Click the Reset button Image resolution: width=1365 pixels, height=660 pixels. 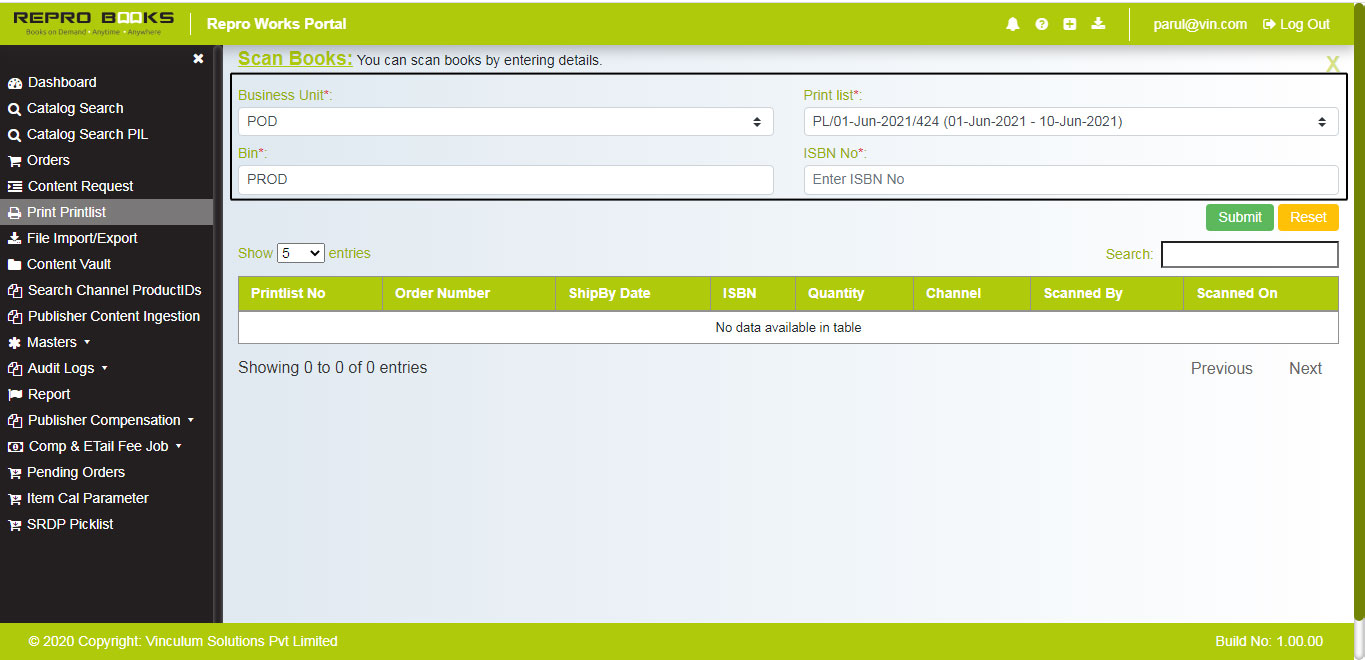tap(1307, 217)
